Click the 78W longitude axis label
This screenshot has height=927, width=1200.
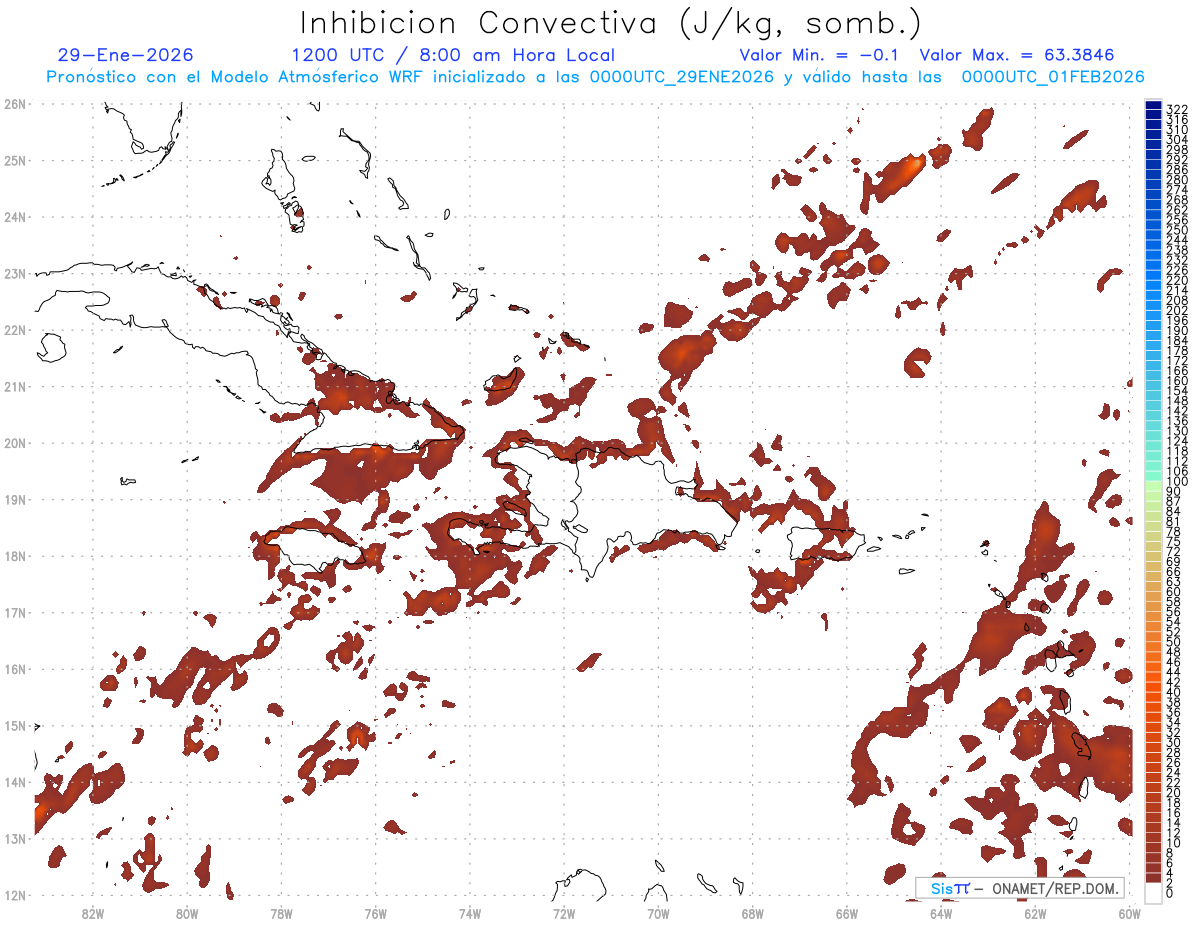click(281, 913)
